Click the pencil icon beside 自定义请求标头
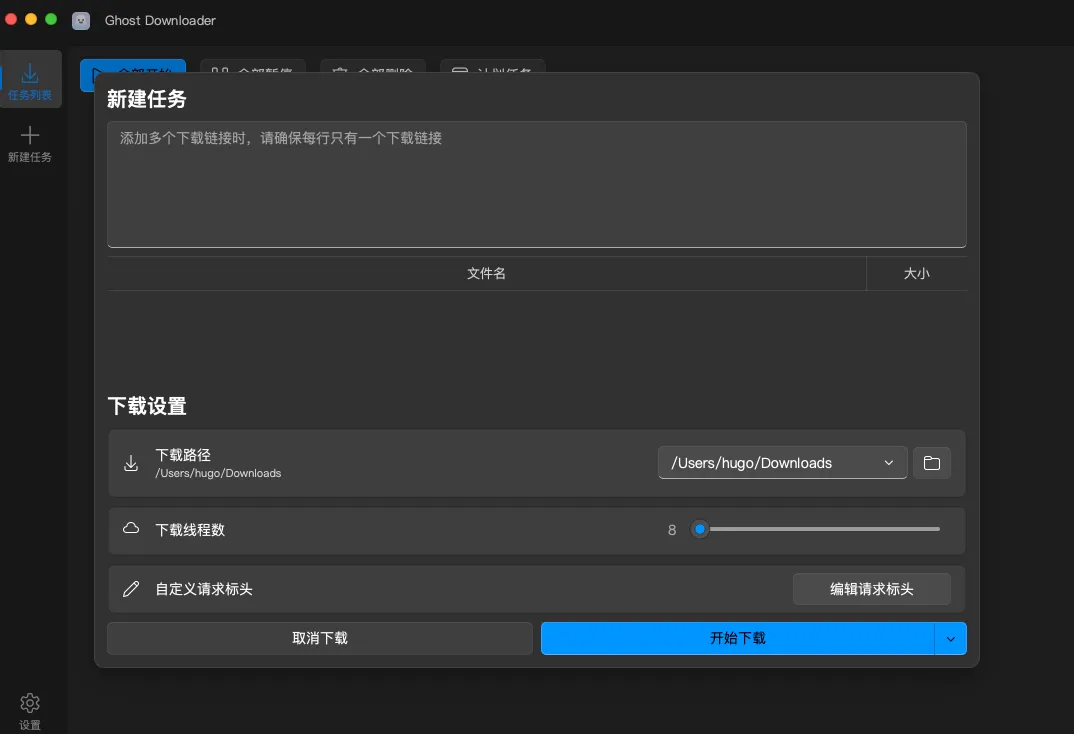This screenshot has width=1074, height=734. coord(131,589)
